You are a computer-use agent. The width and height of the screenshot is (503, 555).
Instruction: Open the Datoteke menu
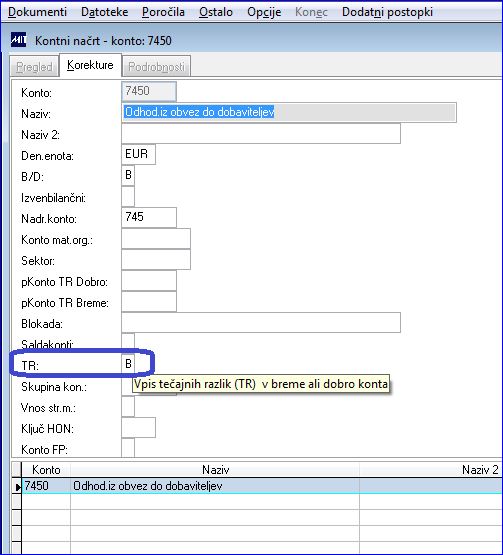104,12
